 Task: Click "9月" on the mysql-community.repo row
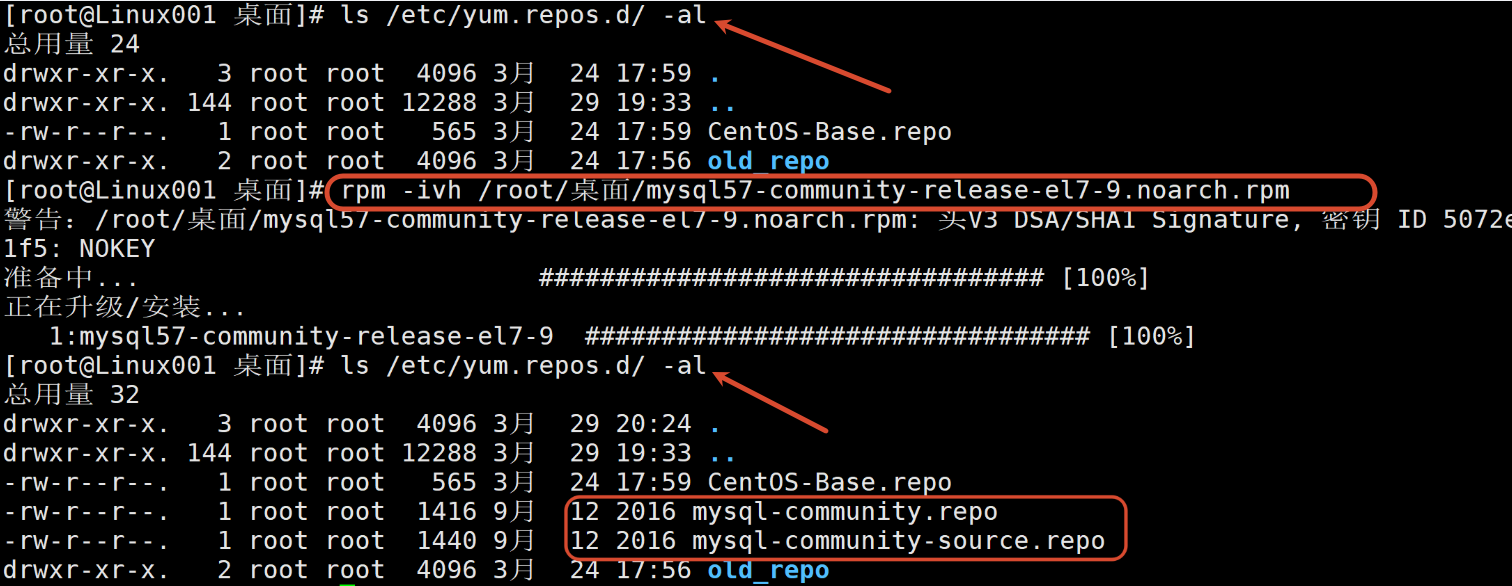515,512
